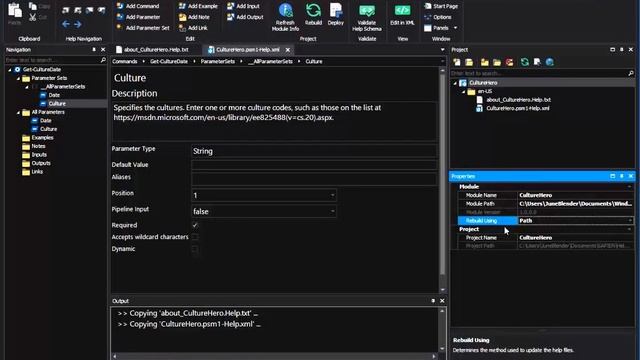Click Commands in the breadcrumb

point(124,61)
